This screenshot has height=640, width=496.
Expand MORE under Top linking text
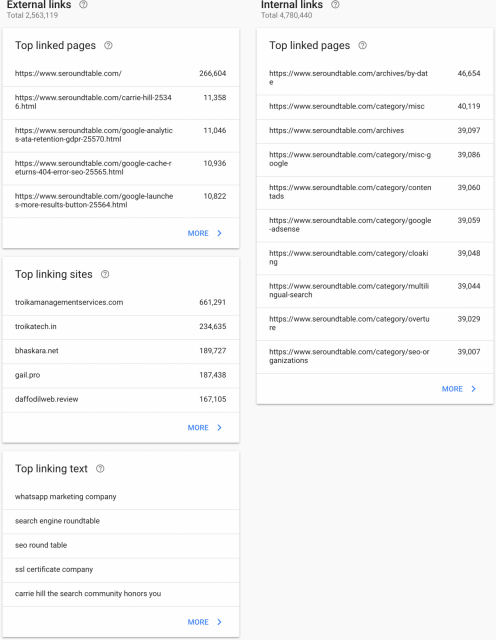(205, 622)
